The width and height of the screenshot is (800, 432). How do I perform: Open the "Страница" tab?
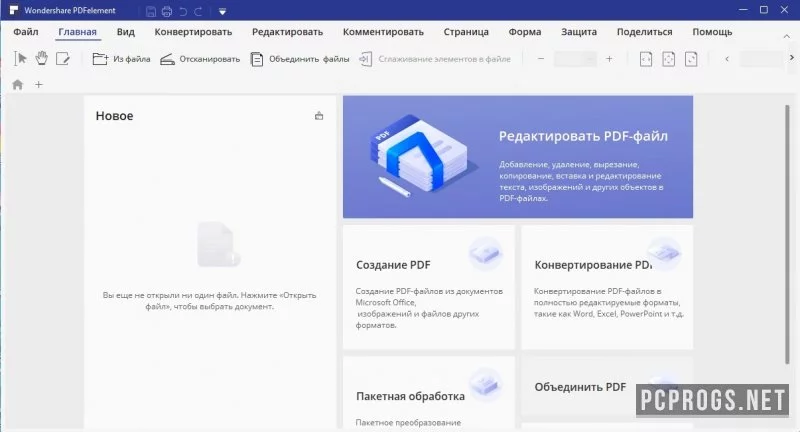click(x=466, y=32)
